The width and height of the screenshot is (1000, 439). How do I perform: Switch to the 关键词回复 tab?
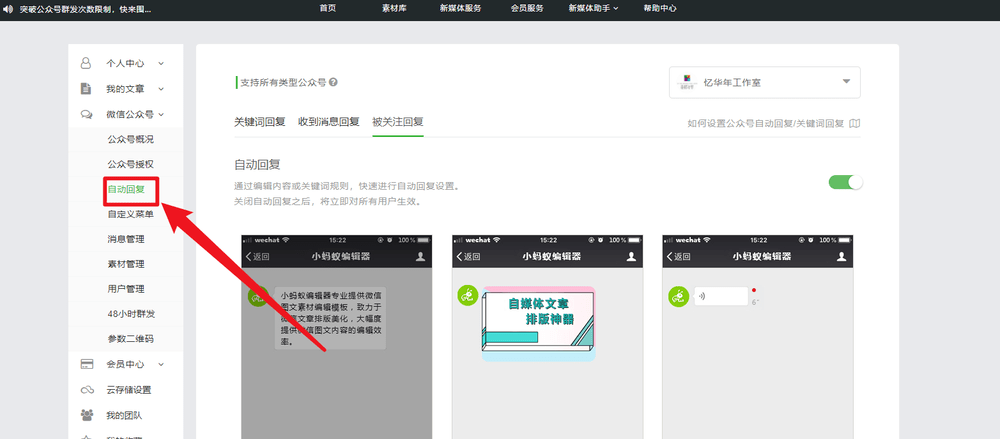(x=260, y=122)
